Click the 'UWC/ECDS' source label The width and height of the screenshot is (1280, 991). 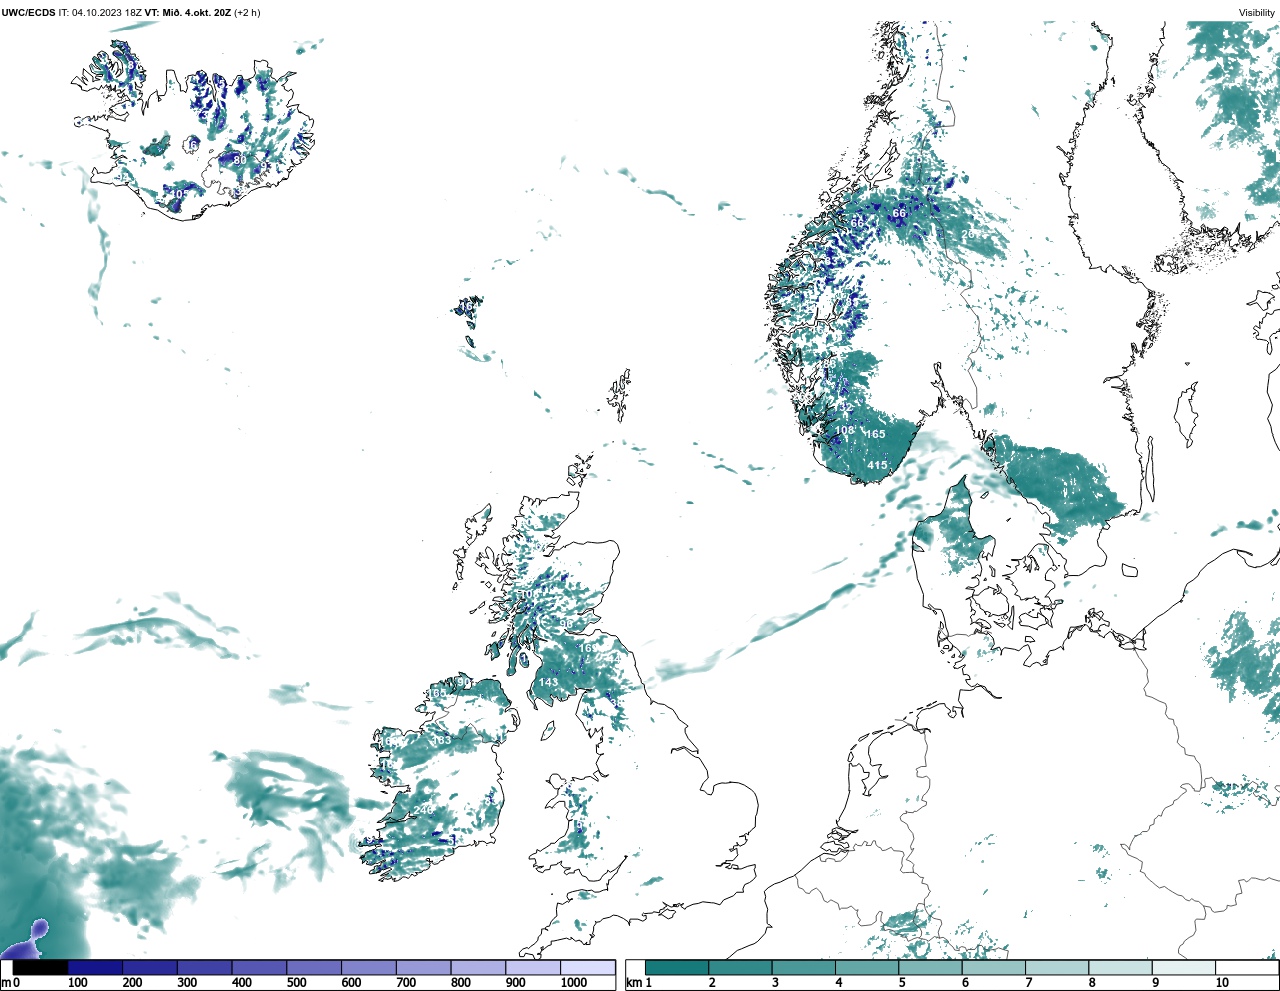(x=28, y=13)
